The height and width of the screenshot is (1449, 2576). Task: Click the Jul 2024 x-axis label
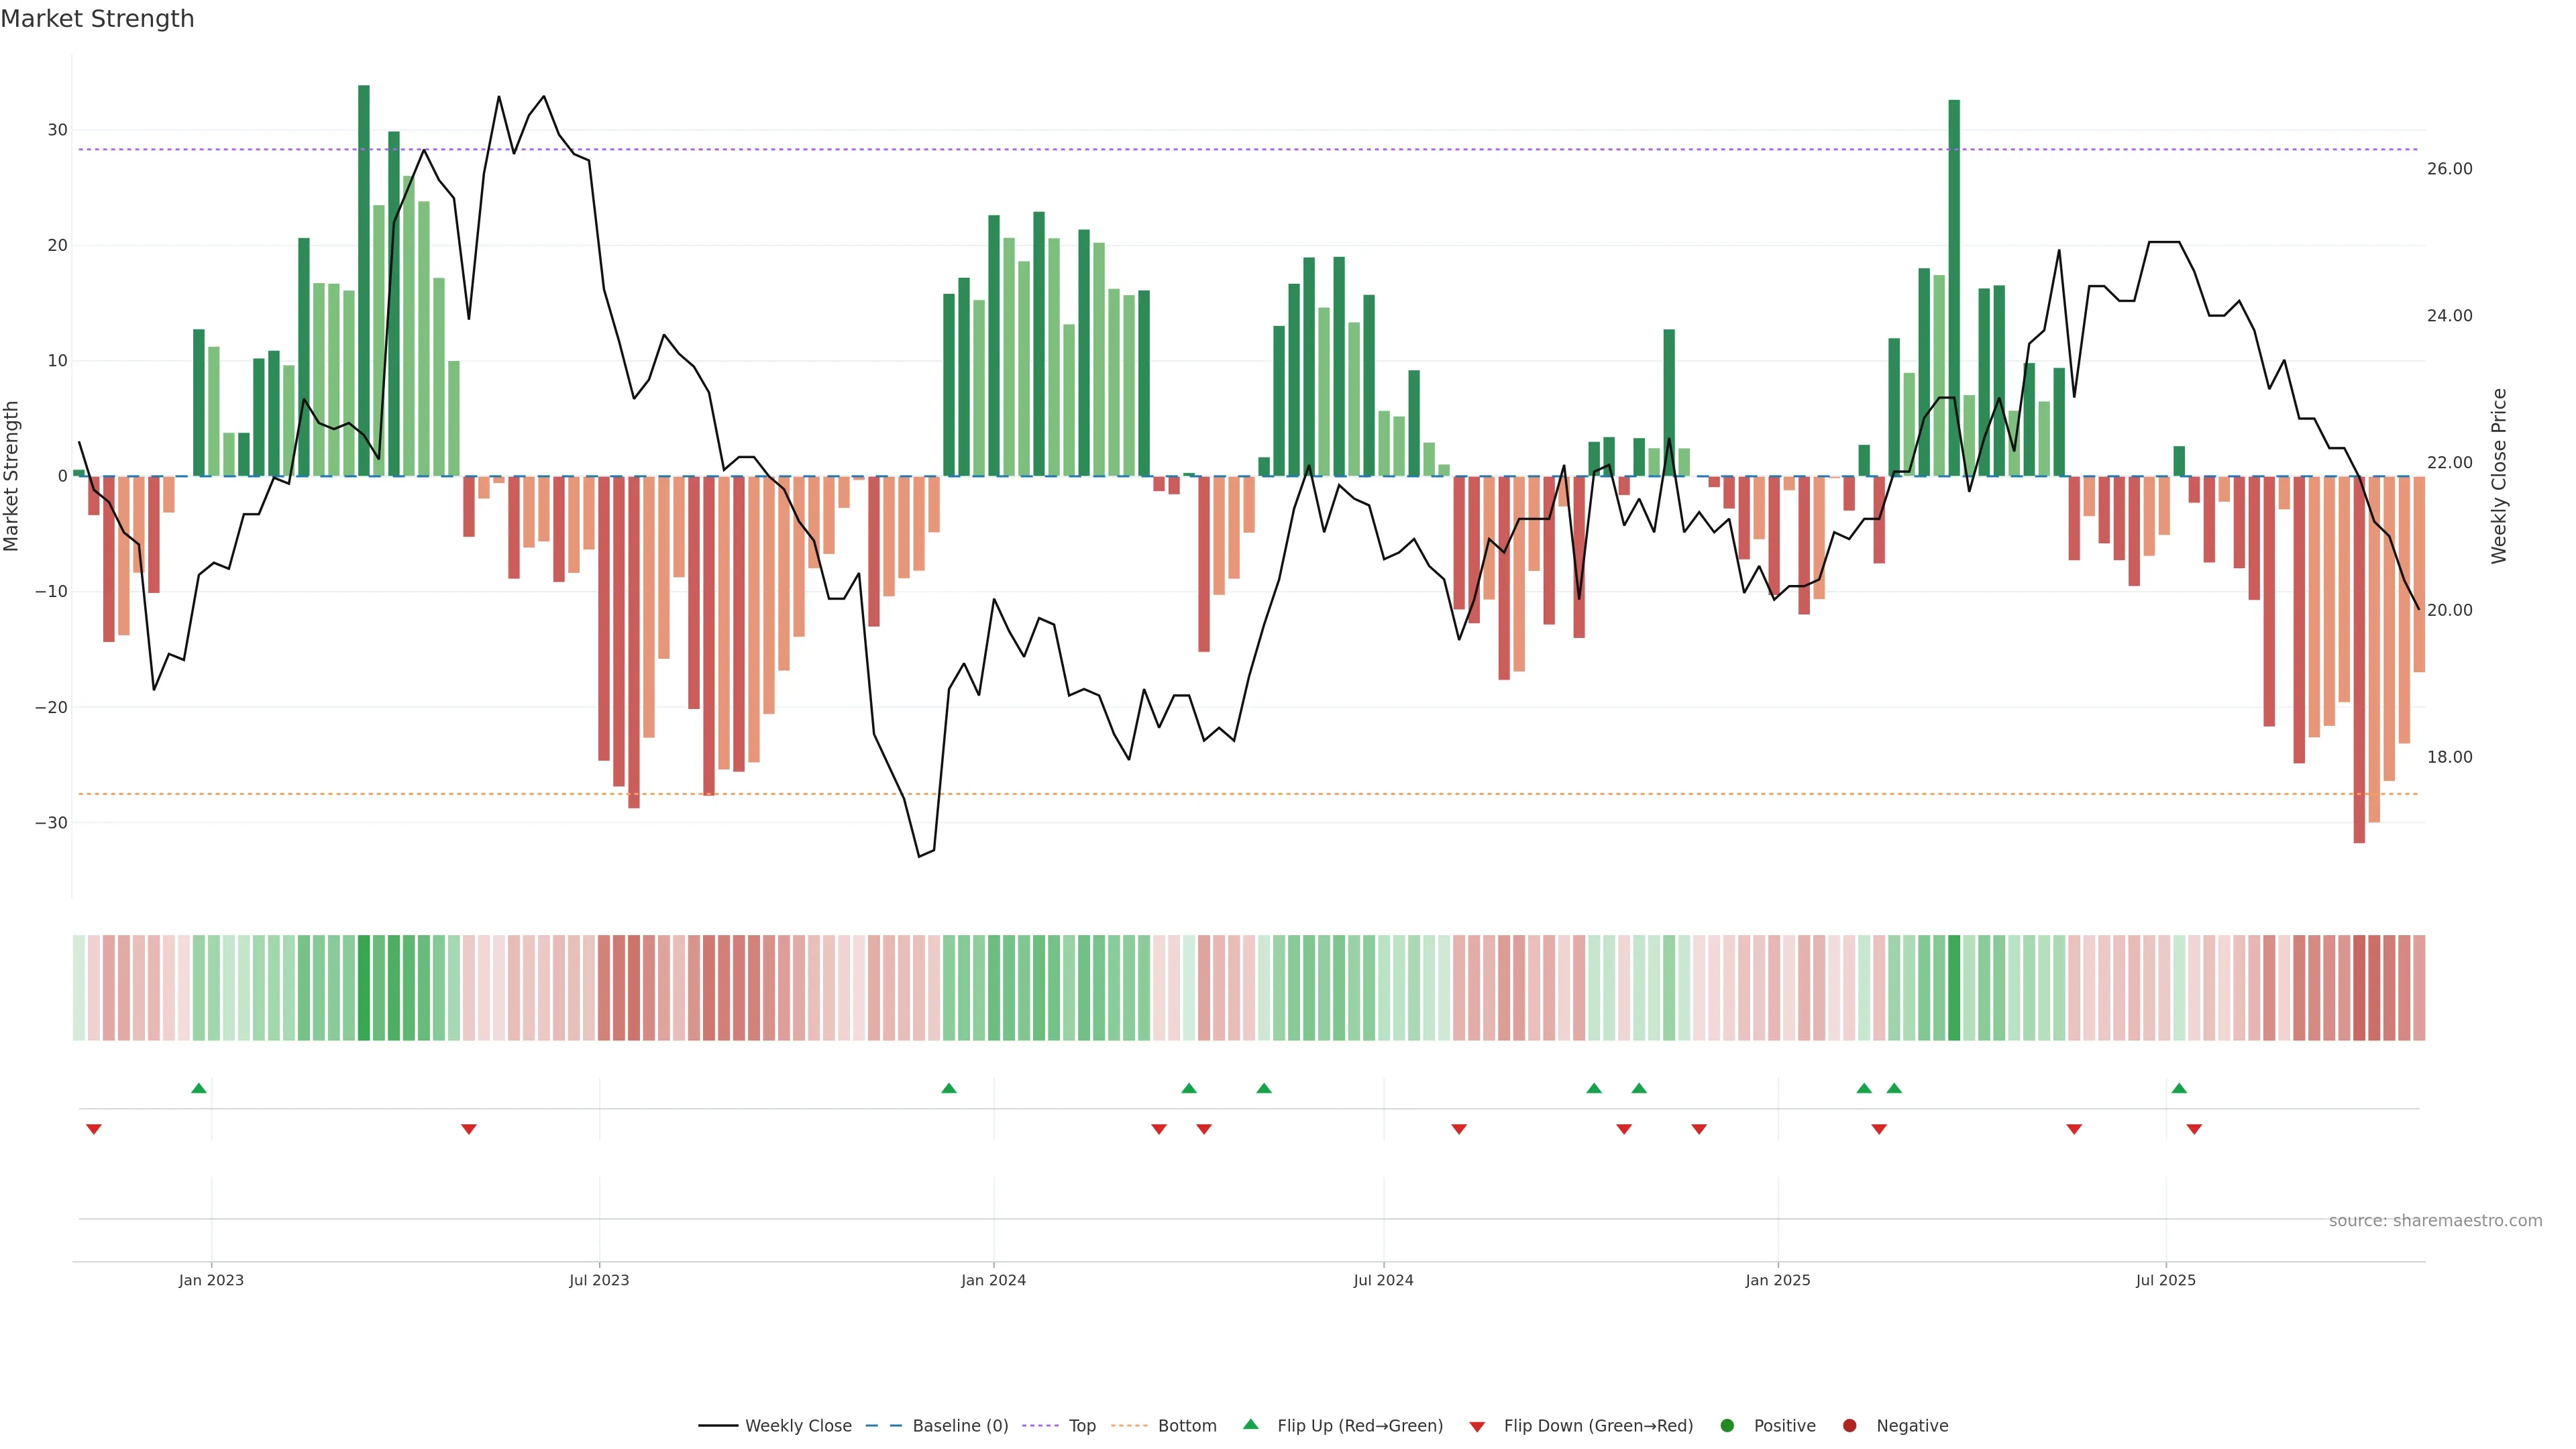point(1383,1280)
